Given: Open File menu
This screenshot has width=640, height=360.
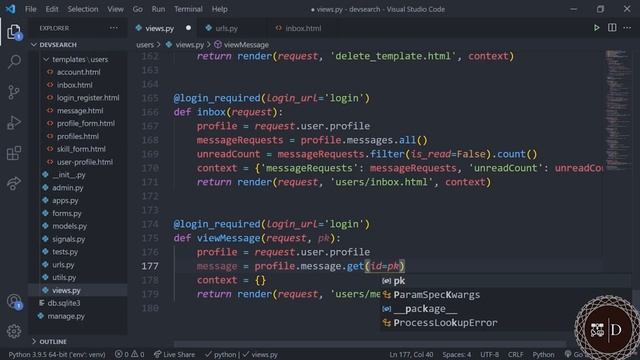Looking at the screenshot, I should point(31,9).
